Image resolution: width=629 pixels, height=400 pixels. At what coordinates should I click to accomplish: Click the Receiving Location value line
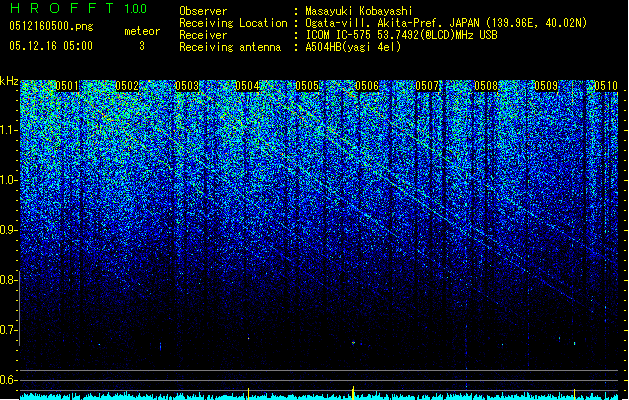pos(446,23)
